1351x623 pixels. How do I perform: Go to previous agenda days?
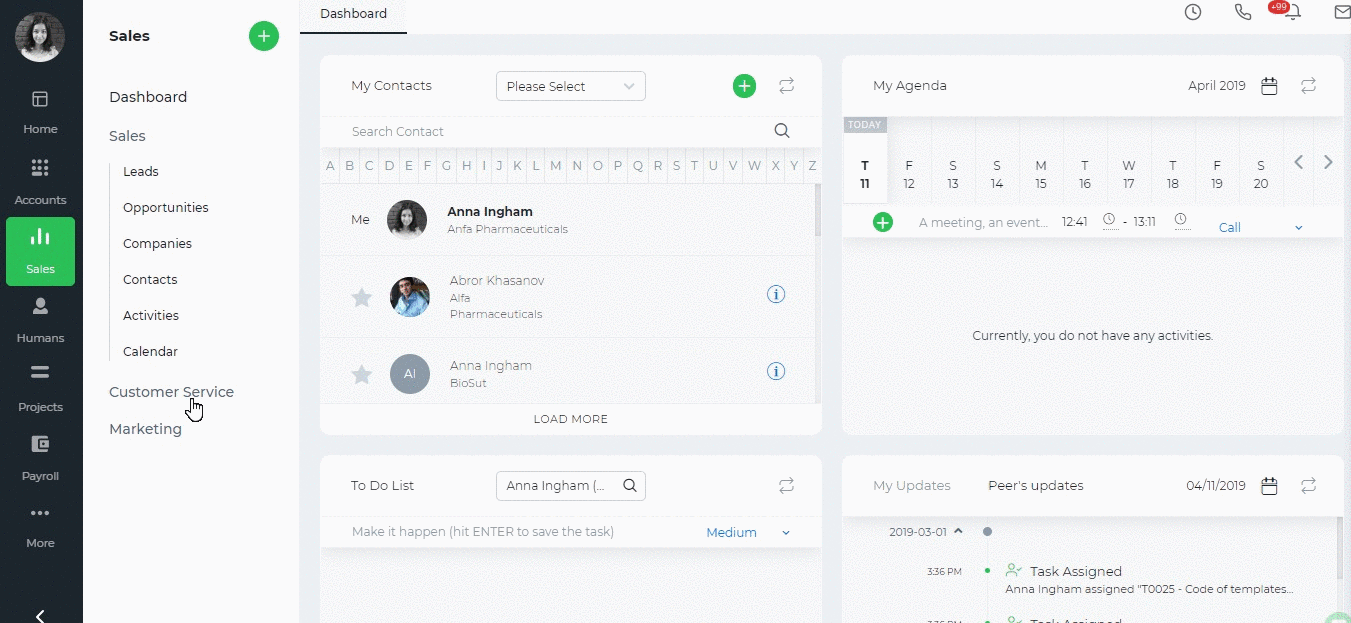(x=1298, y=162)
